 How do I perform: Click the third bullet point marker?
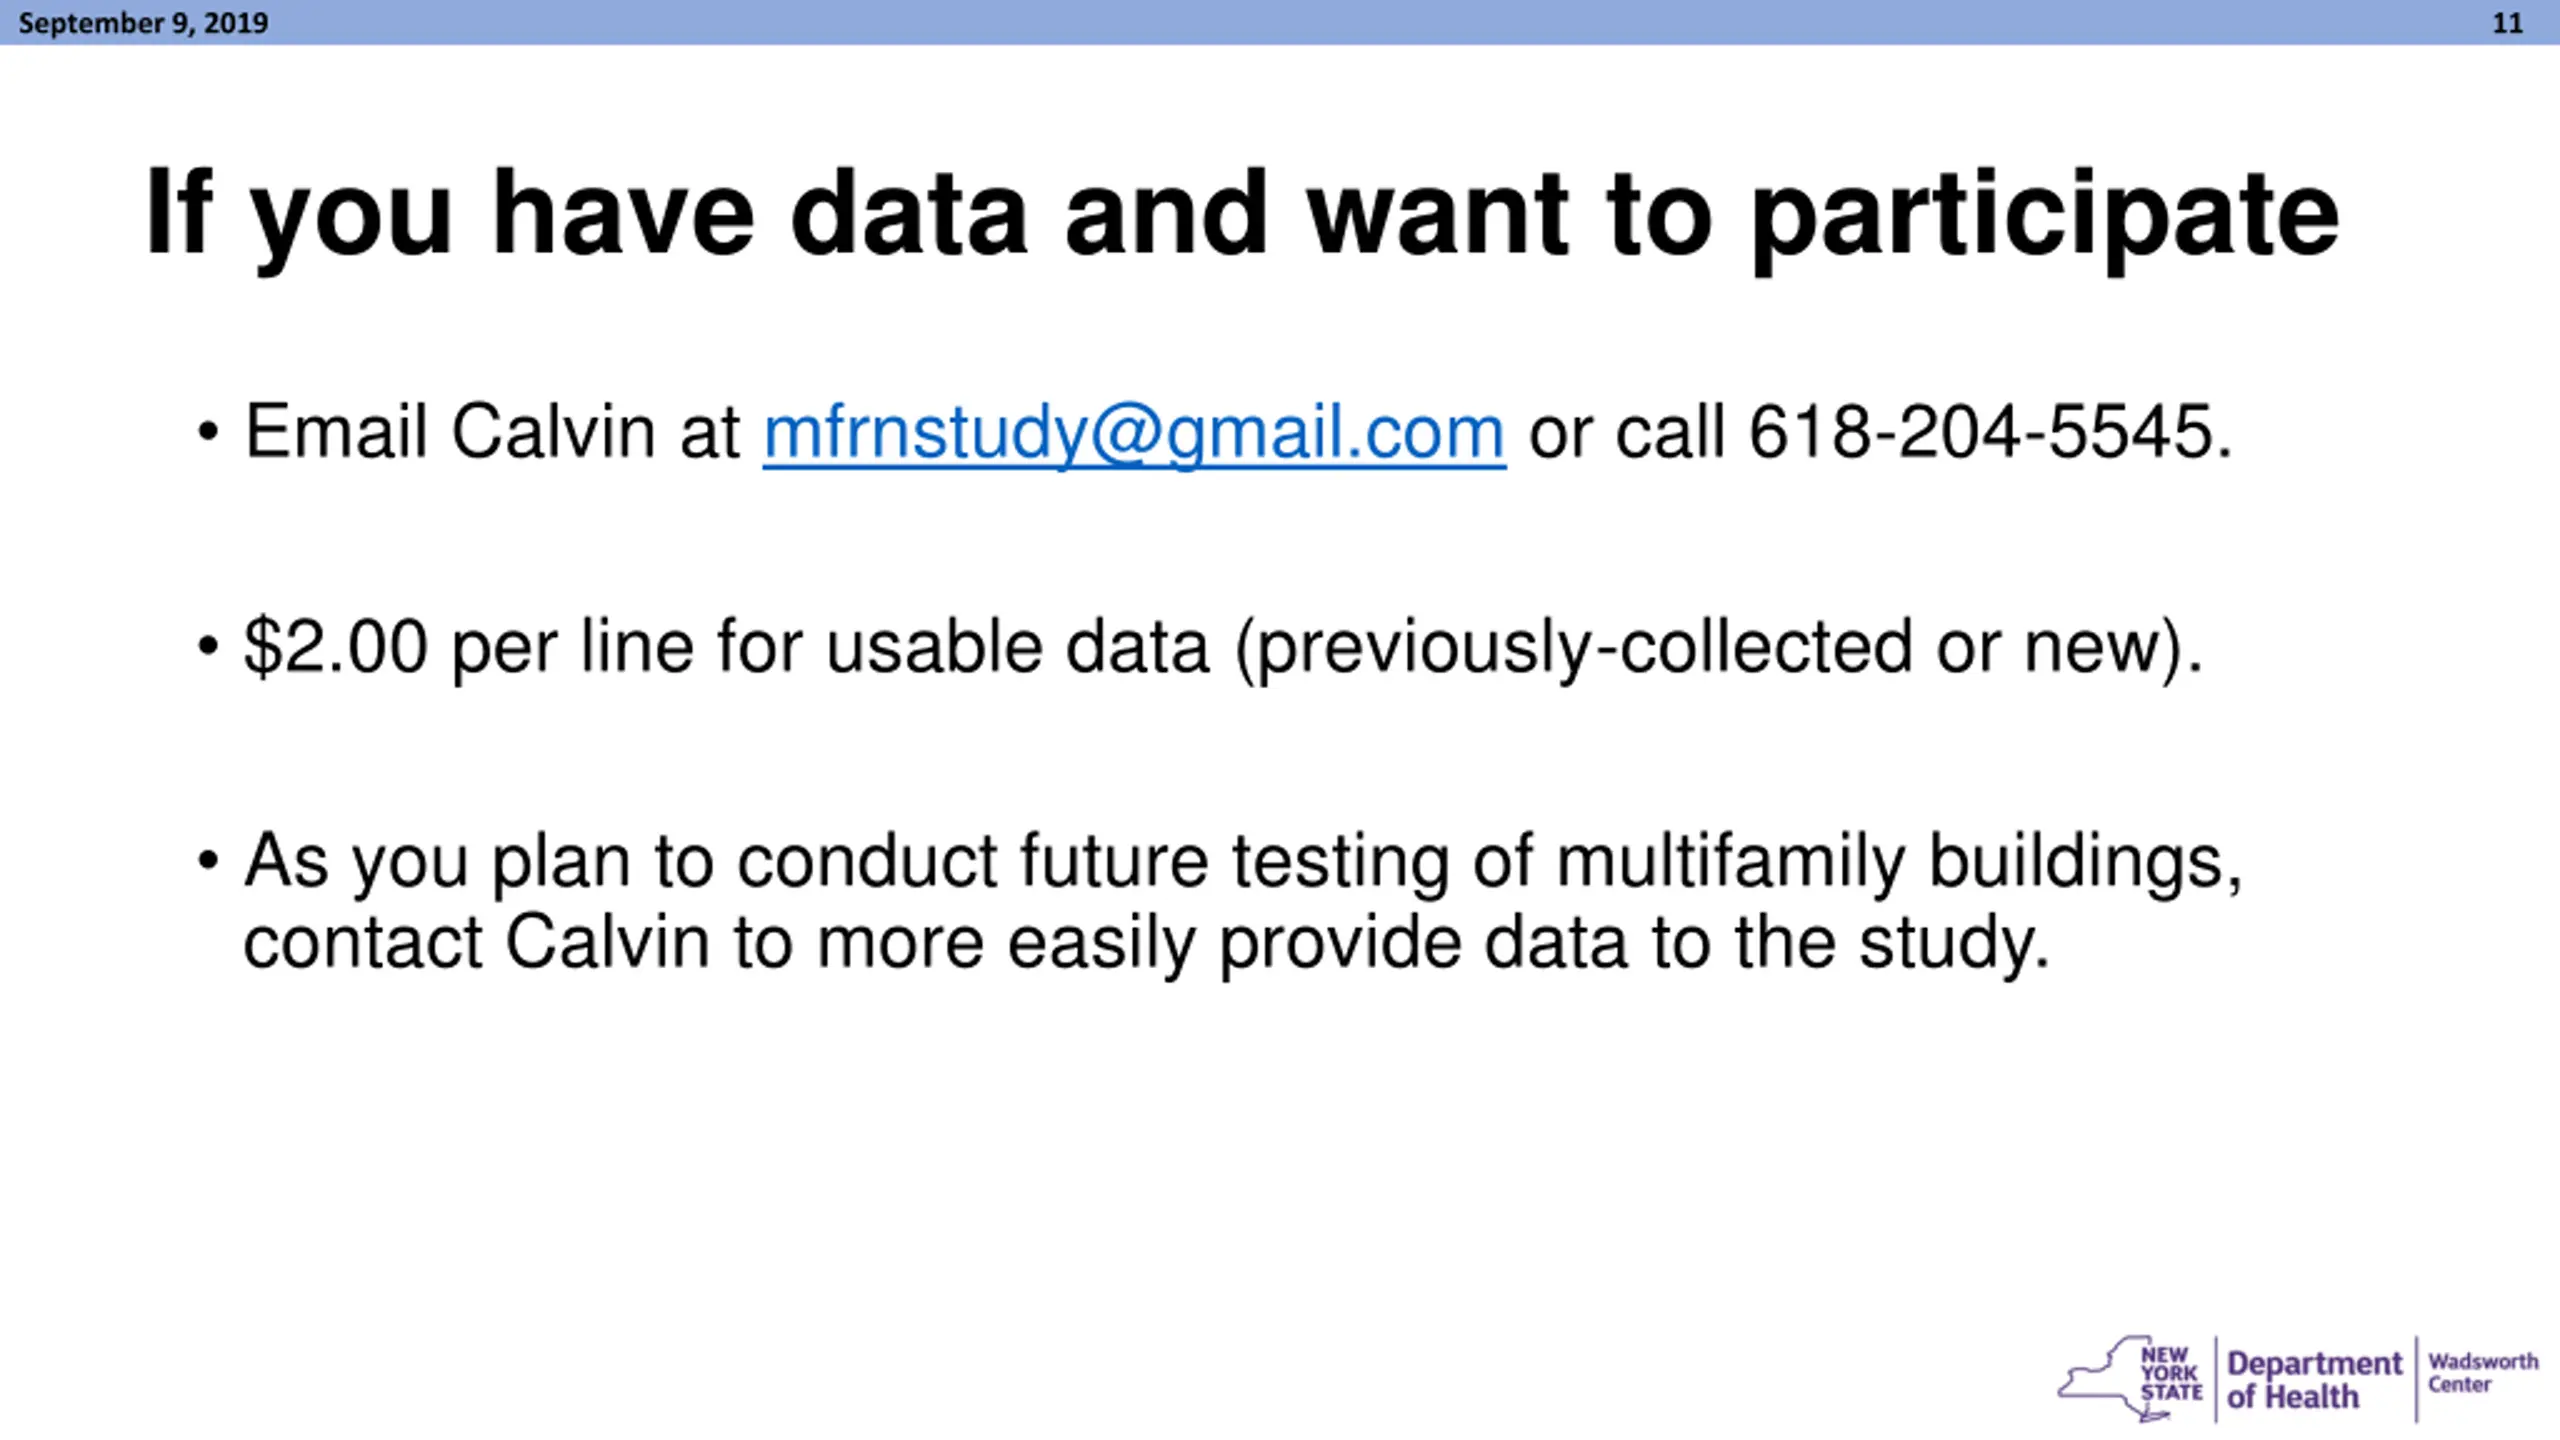[x=207, y=860]
